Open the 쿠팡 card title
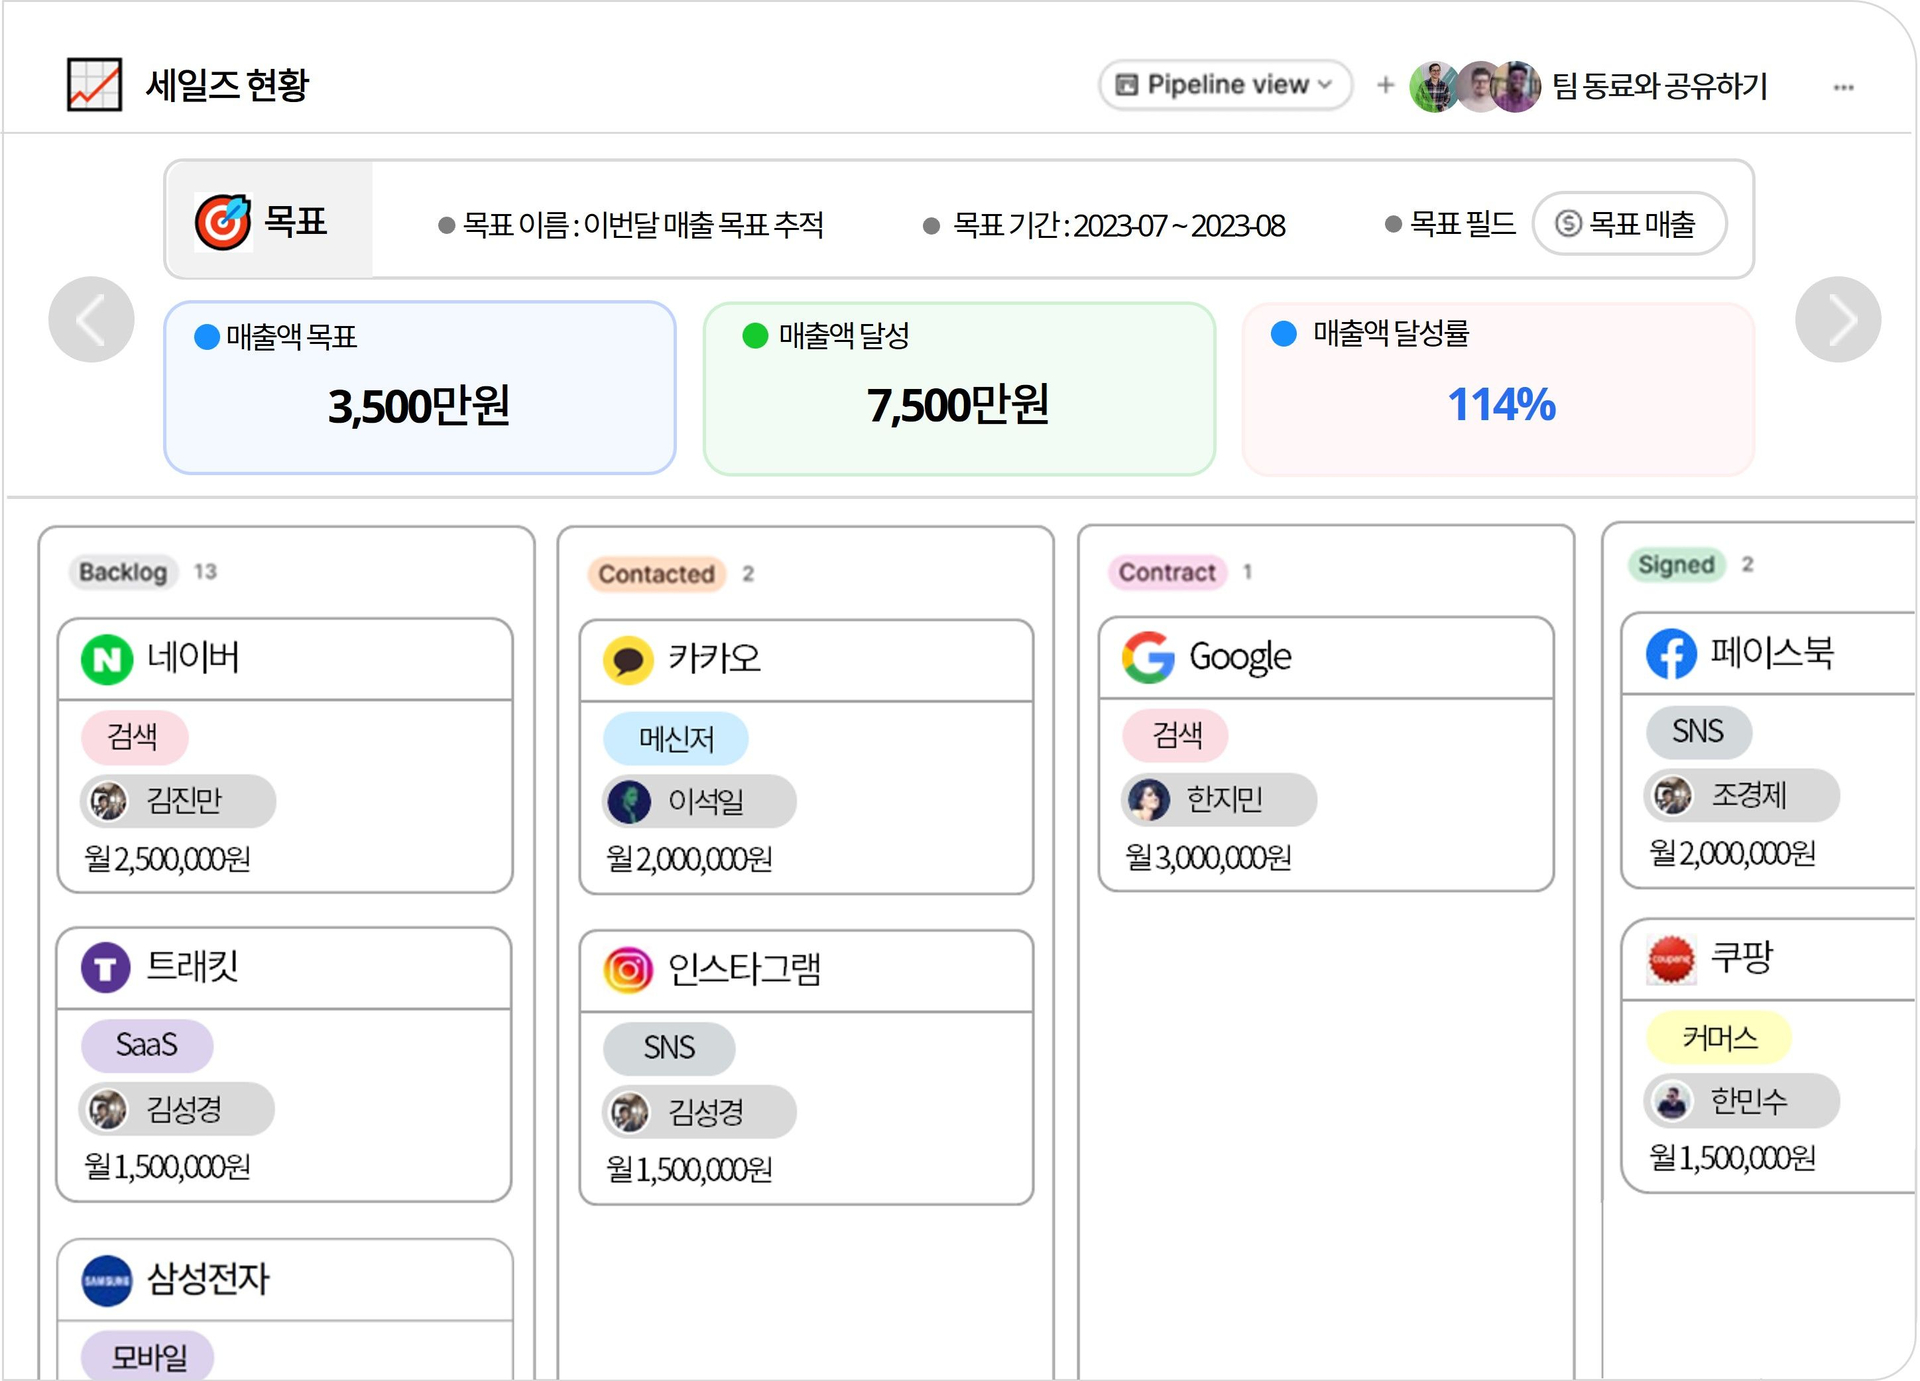The height and width of the screenshot is (1381, 1920). point(1741,957)
